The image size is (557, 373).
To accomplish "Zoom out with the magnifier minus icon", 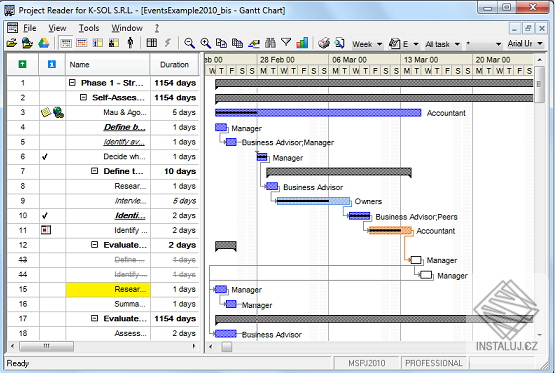I will pos(189,43).
